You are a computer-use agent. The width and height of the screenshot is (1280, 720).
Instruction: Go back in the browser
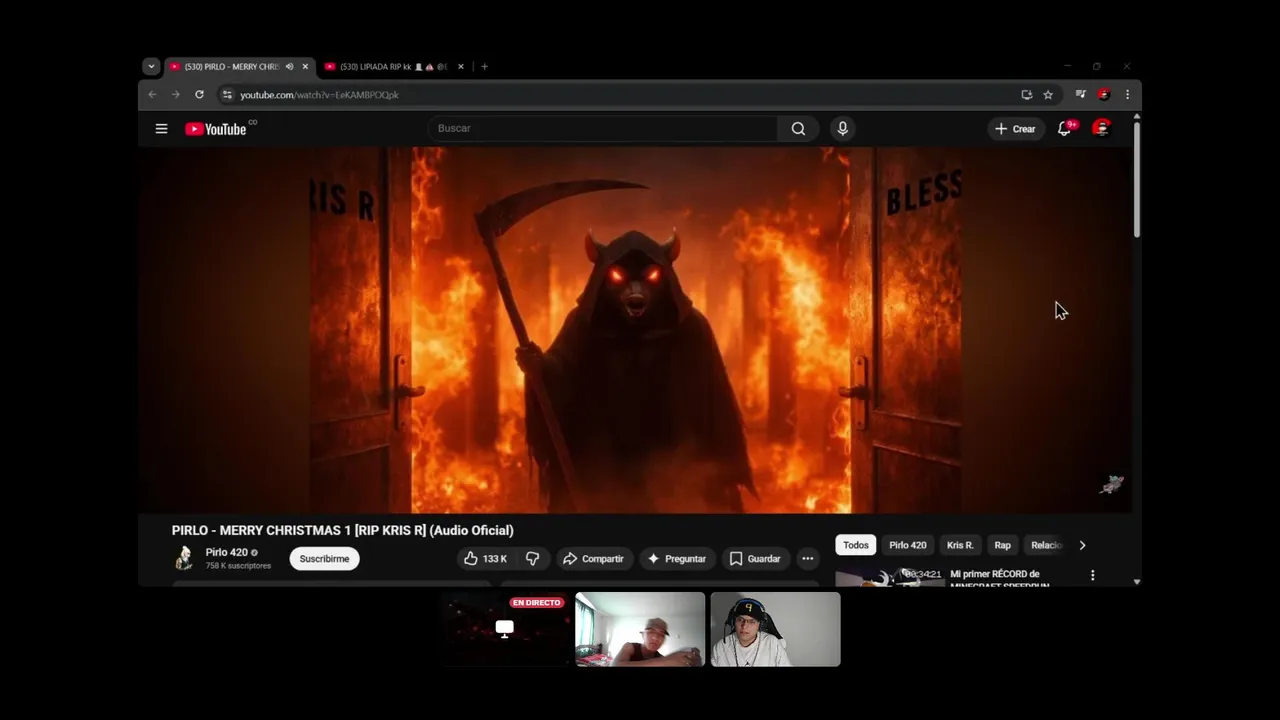pyautogui.click(x=152, y=95)
